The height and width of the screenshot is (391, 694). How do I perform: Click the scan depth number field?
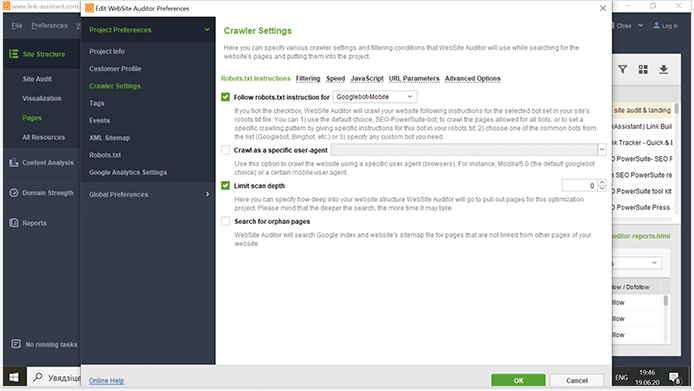click(579, 186)
